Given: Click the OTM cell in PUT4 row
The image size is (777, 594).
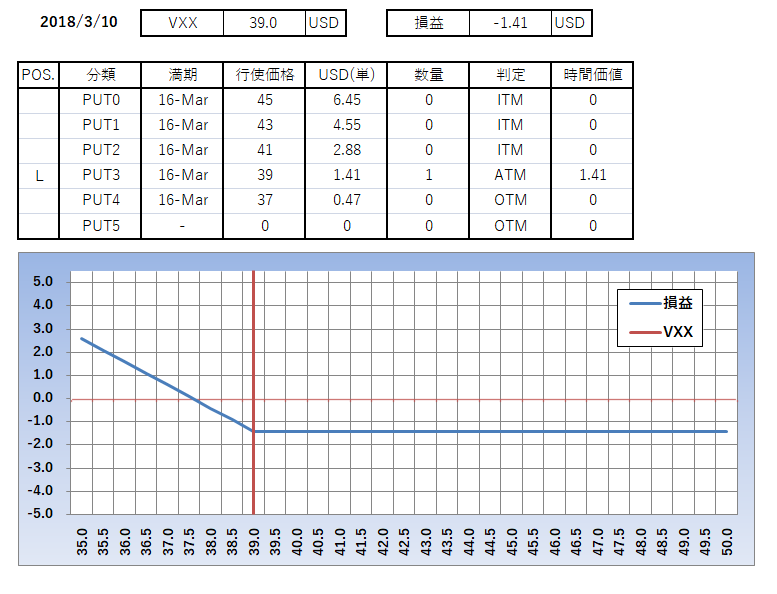Looking at the screenshot, I should click(x=510, y=200).
